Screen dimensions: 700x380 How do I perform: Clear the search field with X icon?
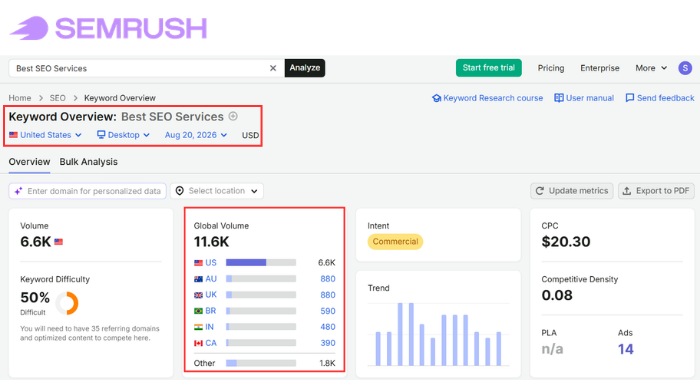tap(273, 68)
